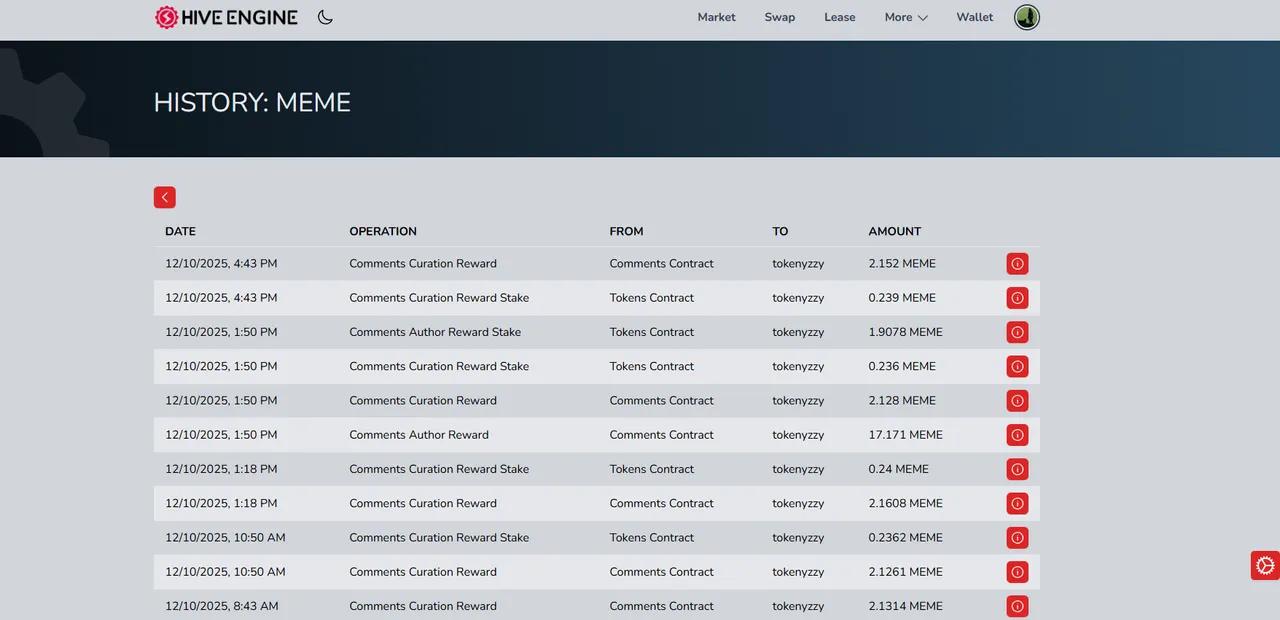
Task: Open the red settings gear widget
Action: pyautogui.click(x=1265, y=565)
